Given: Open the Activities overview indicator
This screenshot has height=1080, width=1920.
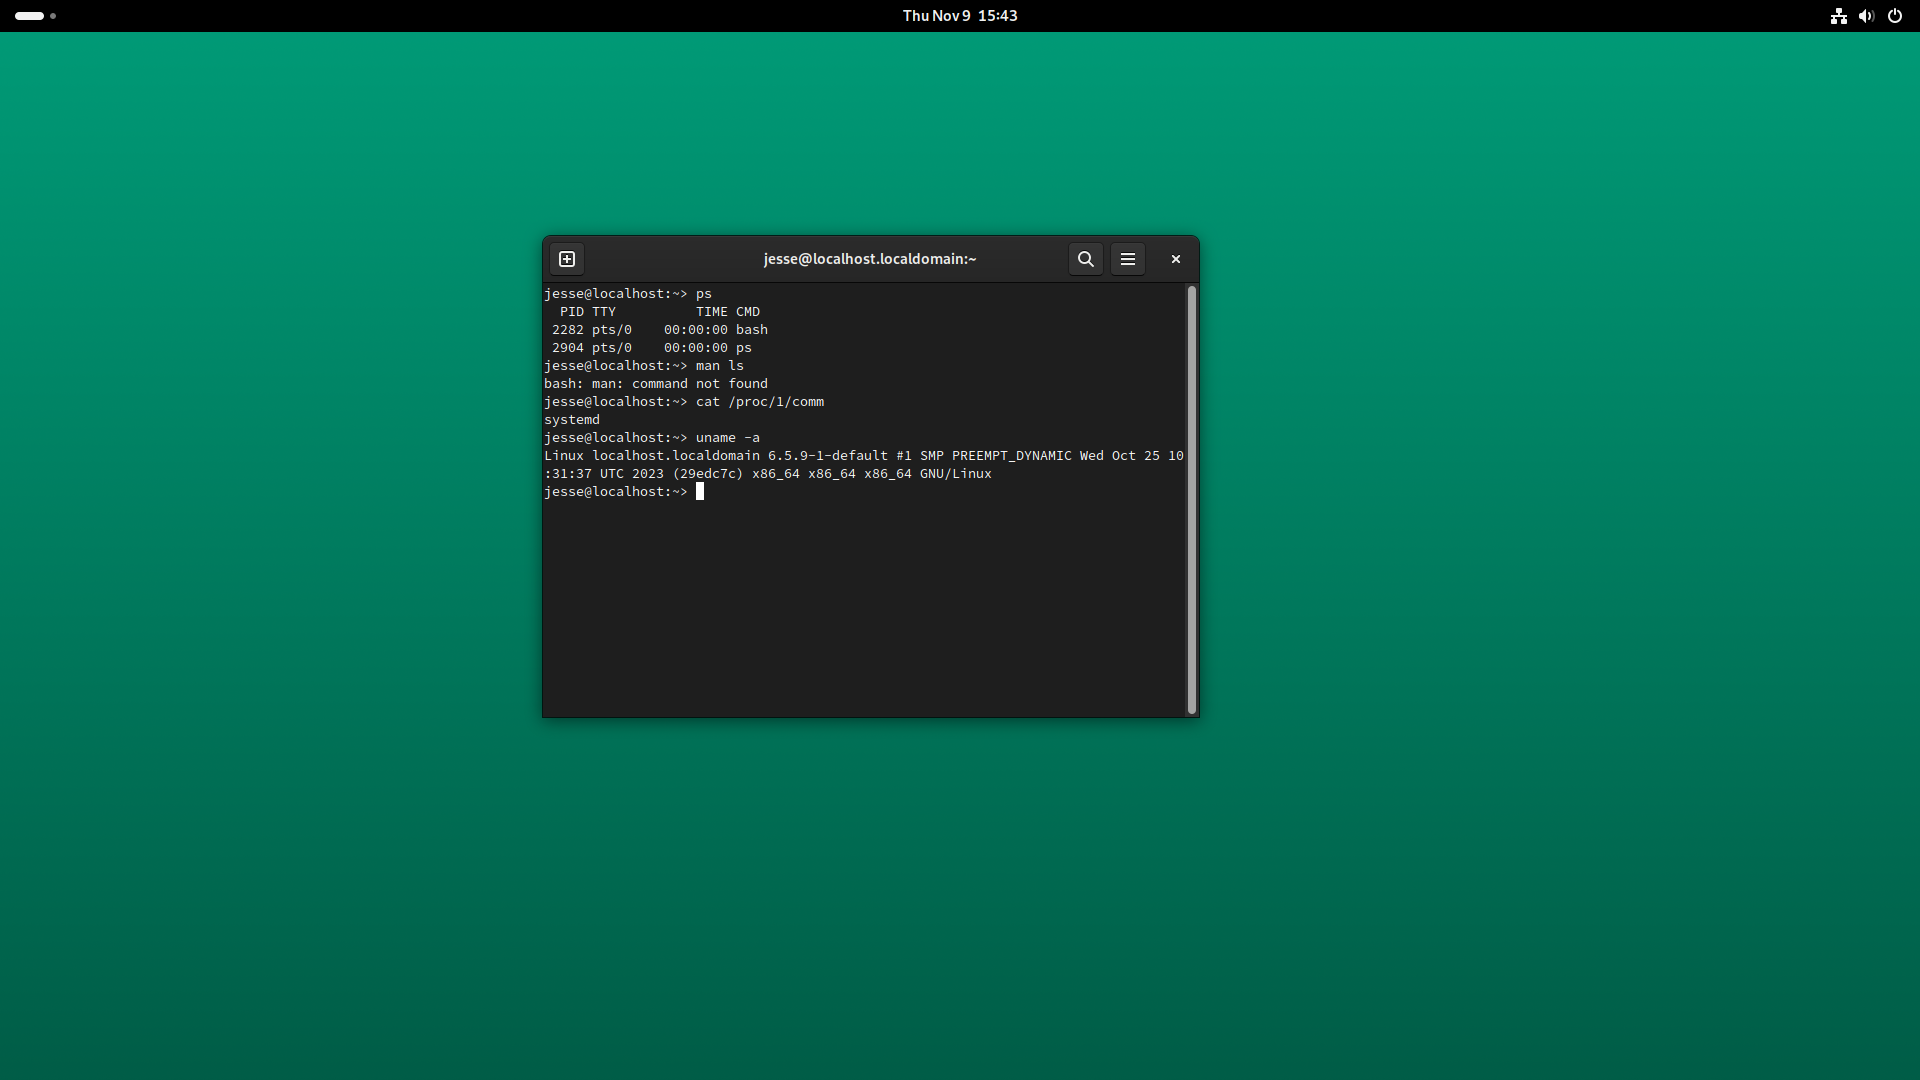Looking at the screenshot, I should pyautogui.click(x=36, y=16).
